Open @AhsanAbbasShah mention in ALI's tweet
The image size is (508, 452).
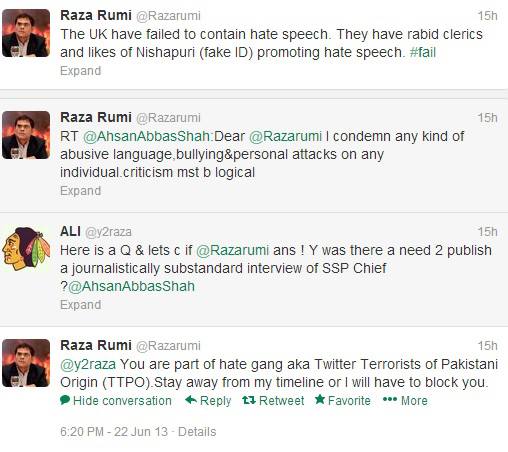click(131, 286)
